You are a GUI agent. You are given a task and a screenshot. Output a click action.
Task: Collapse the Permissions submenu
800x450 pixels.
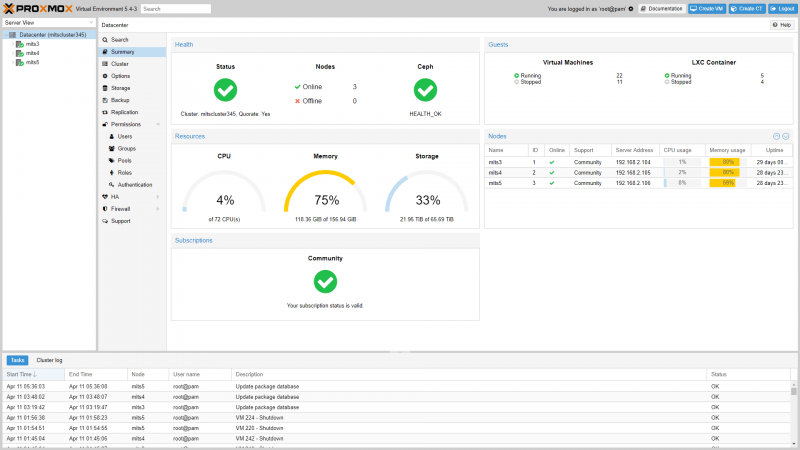click(158, 124)
